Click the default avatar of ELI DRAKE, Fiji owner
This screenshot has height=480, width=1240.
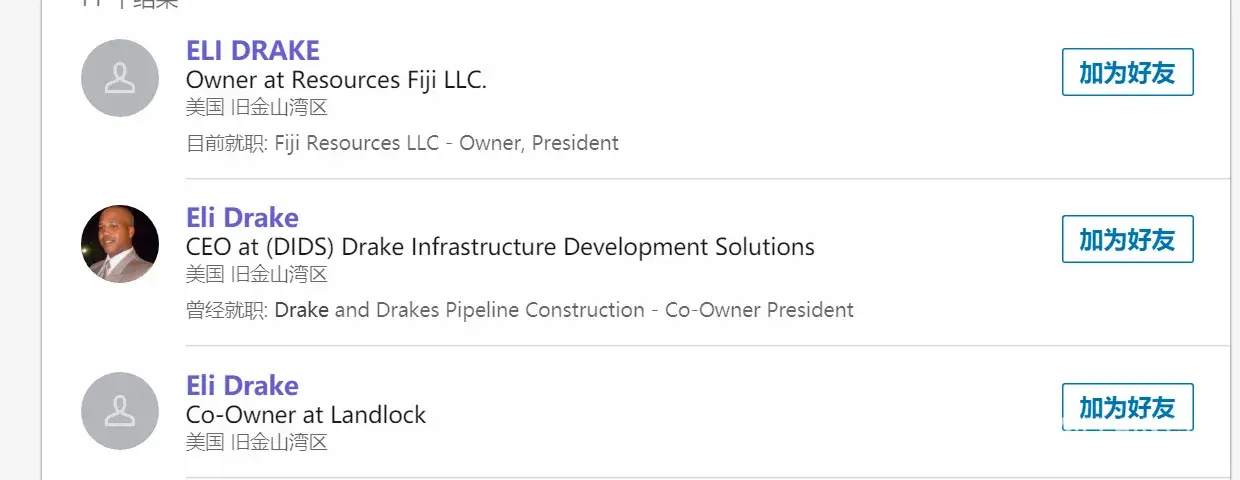click(120, 78)
